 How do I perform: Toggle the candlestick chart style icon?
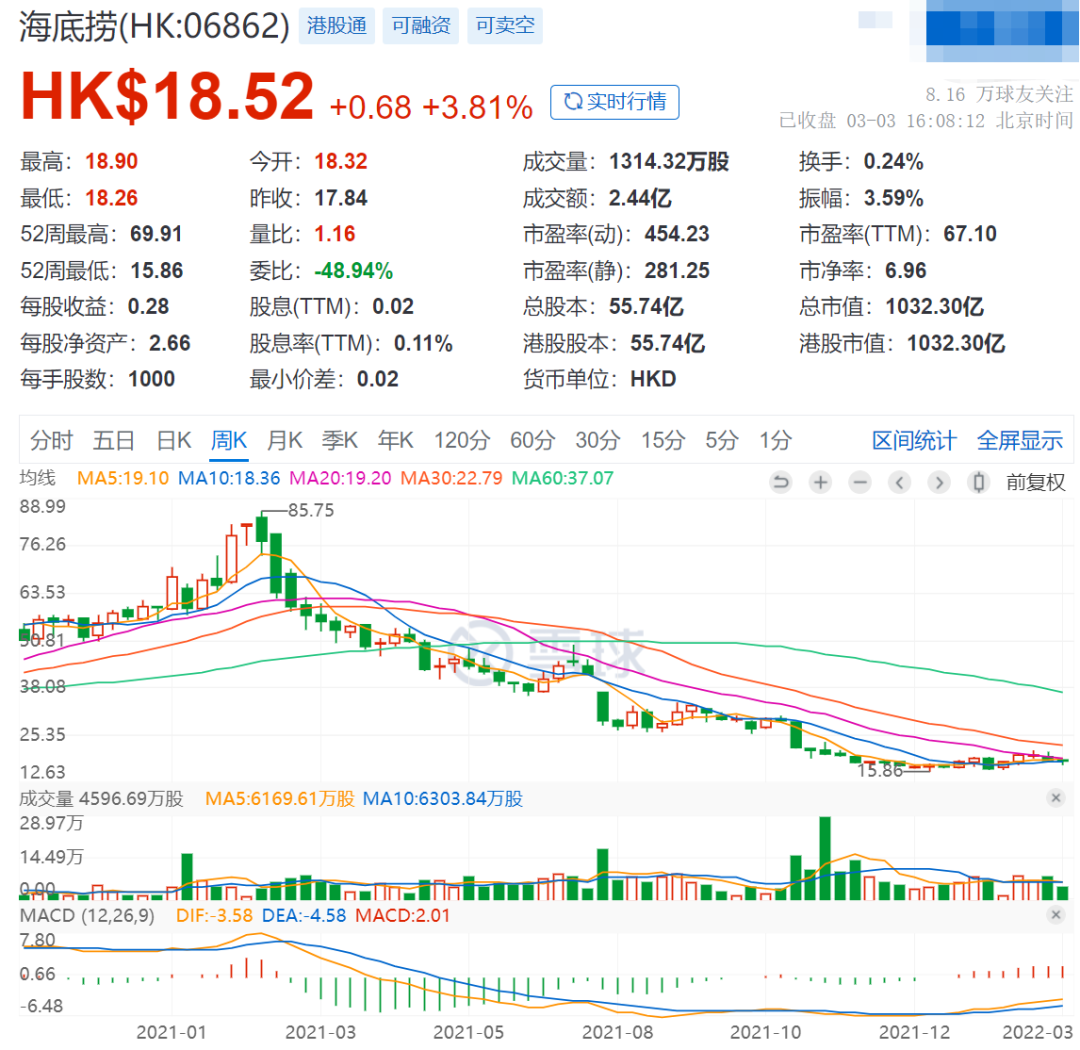(x=979, y=483)
